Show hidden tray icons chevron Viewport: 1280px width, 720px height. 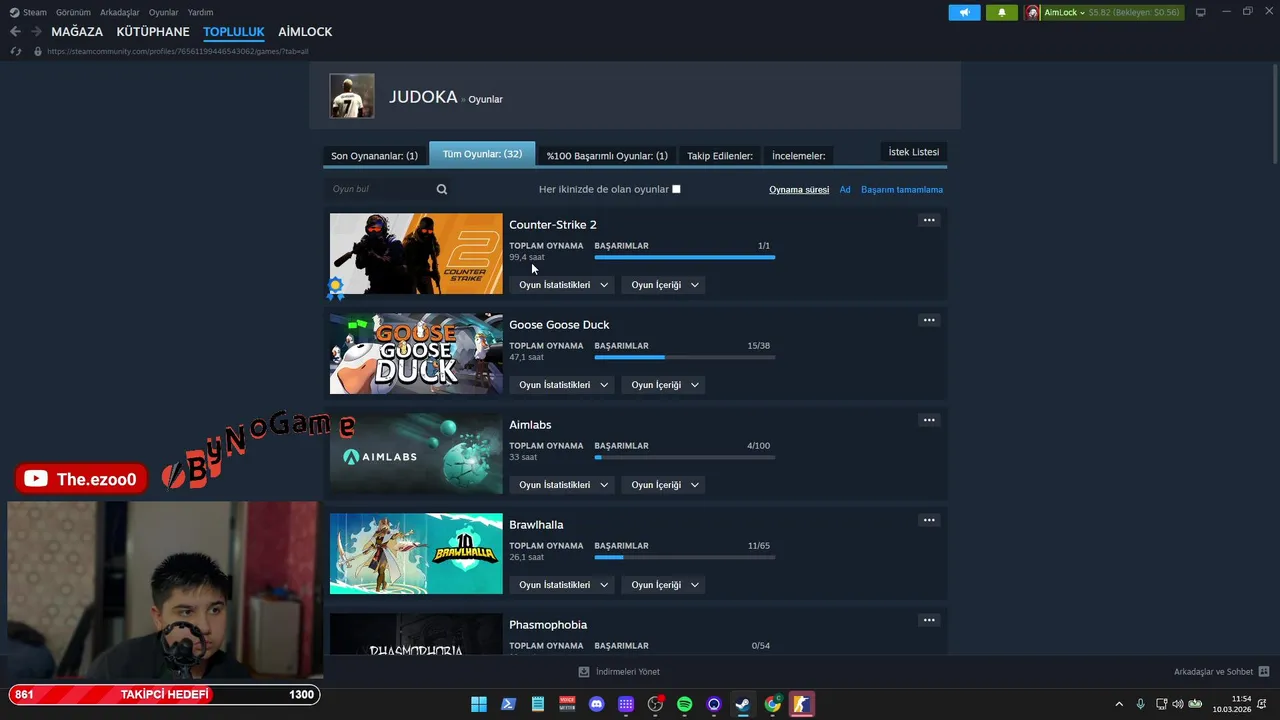(1119, 704)
